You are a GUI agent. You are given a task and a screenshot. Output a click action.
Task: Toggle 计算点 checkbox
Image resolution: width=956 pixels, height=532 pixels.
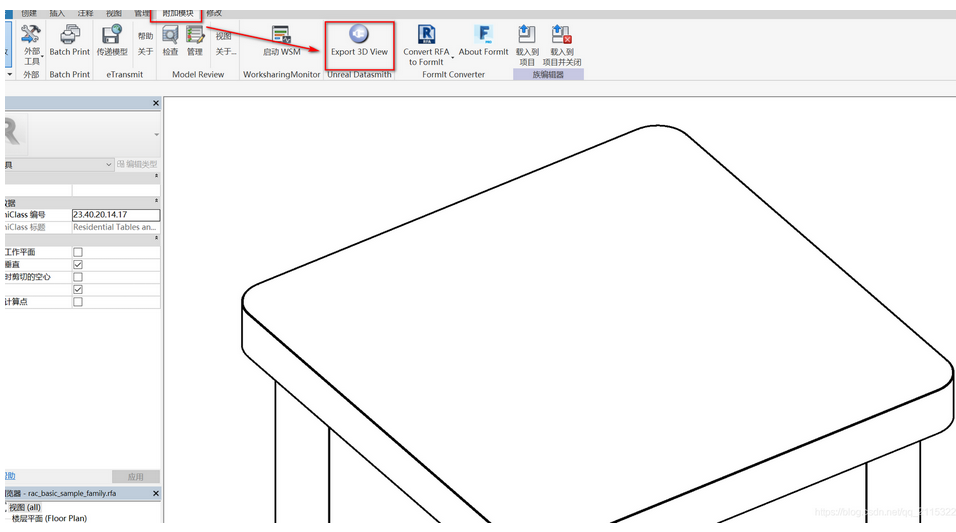77,302
